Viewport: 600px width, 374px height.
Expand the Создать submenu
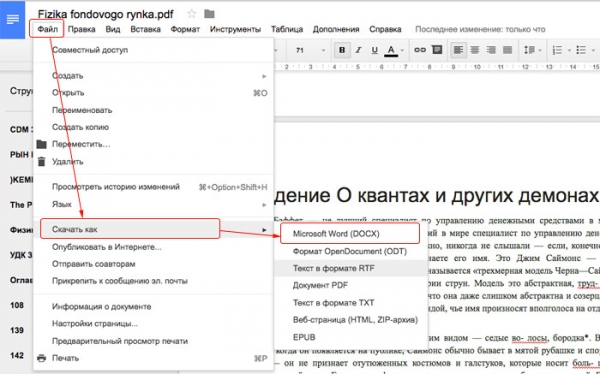153,76
